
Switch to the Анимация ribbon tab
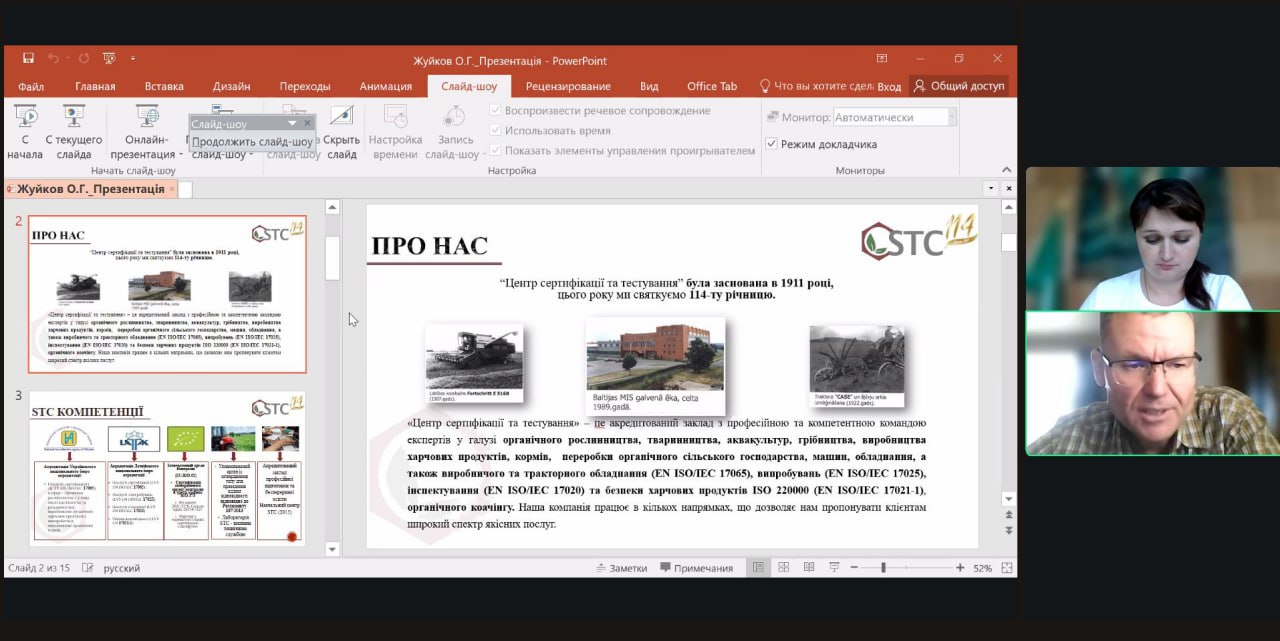(385, 86)
